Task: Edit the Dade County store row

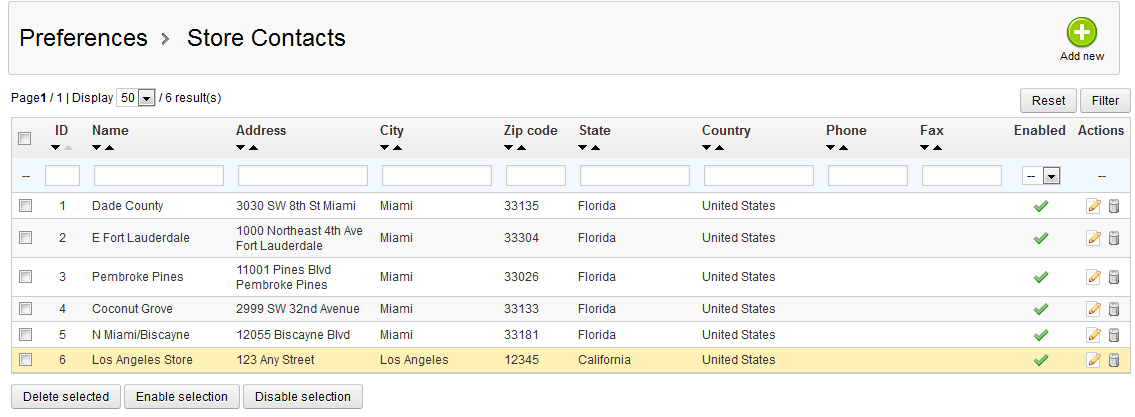Action: [x=1094, y=206]
